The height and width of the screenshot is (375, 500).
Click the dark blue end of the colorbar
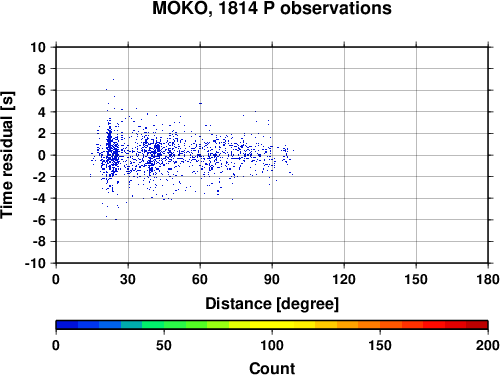pos(67,325)
